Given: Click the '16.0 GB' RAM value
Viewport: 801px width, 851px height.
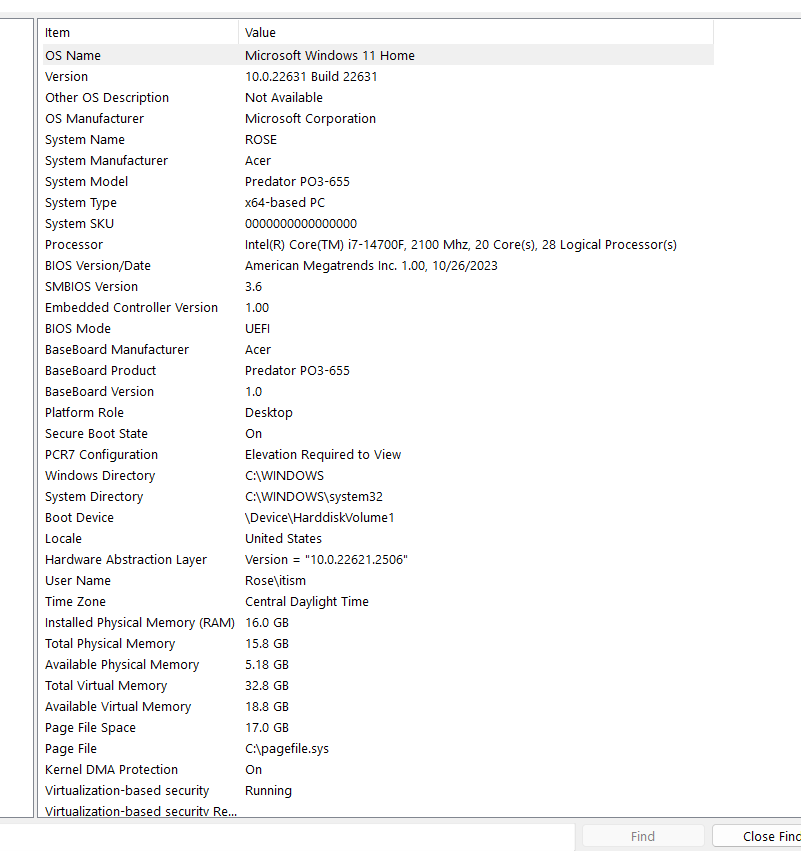Looking at the screenshot, I should click(266, 622).
